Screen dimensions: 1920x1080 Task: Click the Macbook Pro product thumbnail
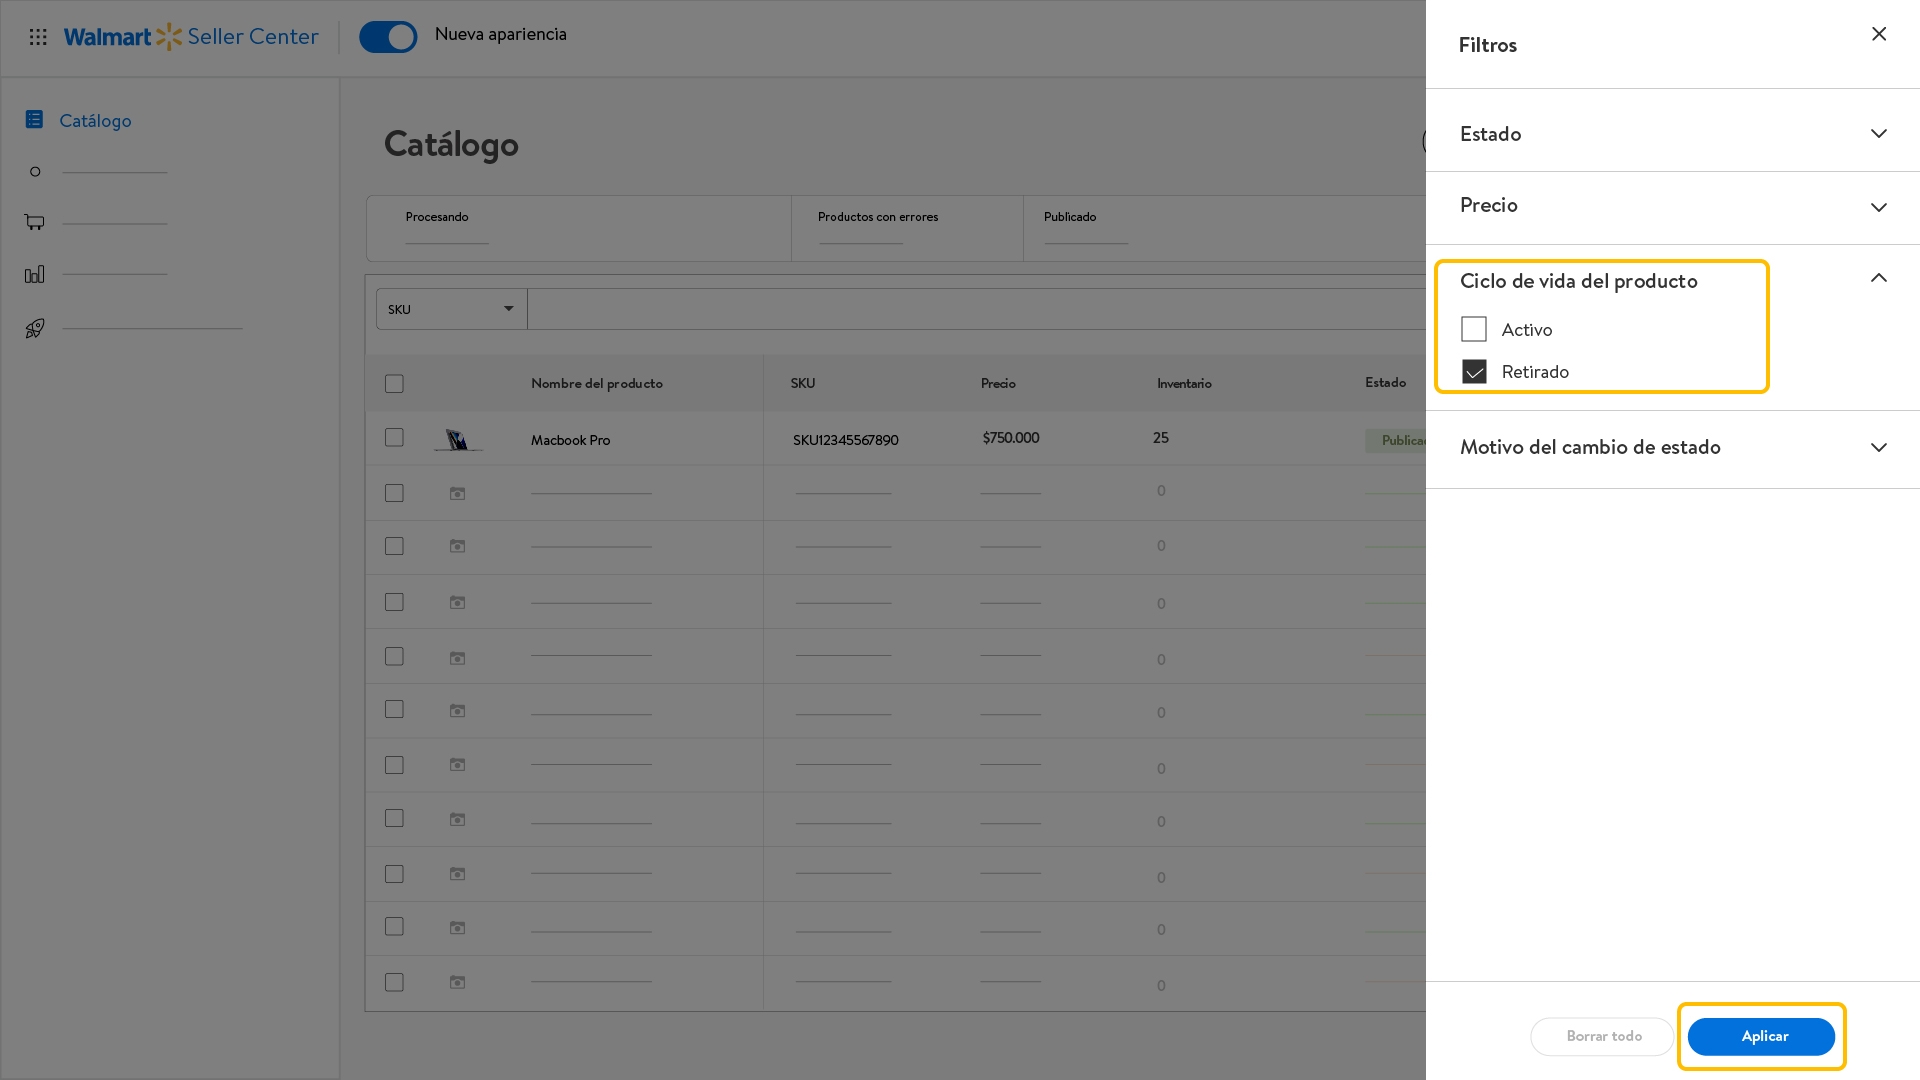tap(457, 439)
